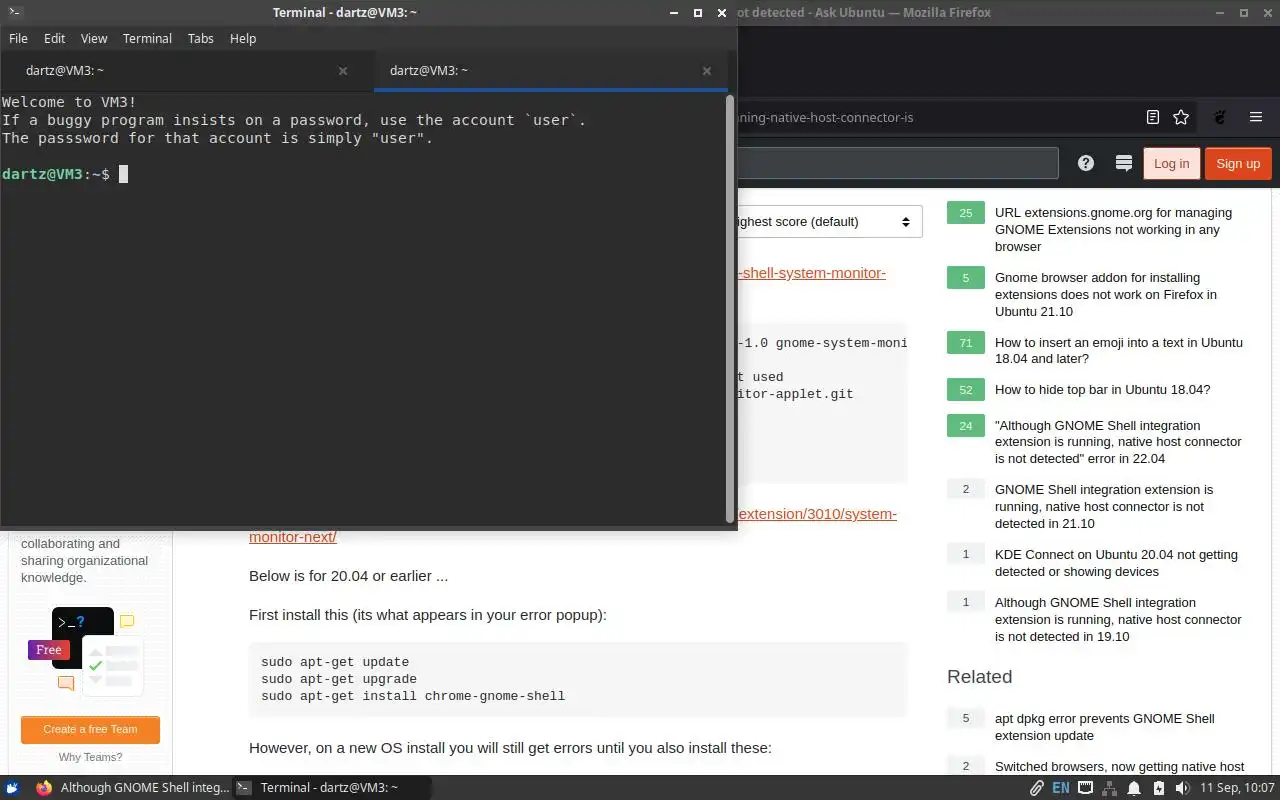The height and width of the screenshot is (800, 1280).
Task: Open 'How to hide top bar in Ubuntu 18.04?'
Action: (x=1102, y=390)
